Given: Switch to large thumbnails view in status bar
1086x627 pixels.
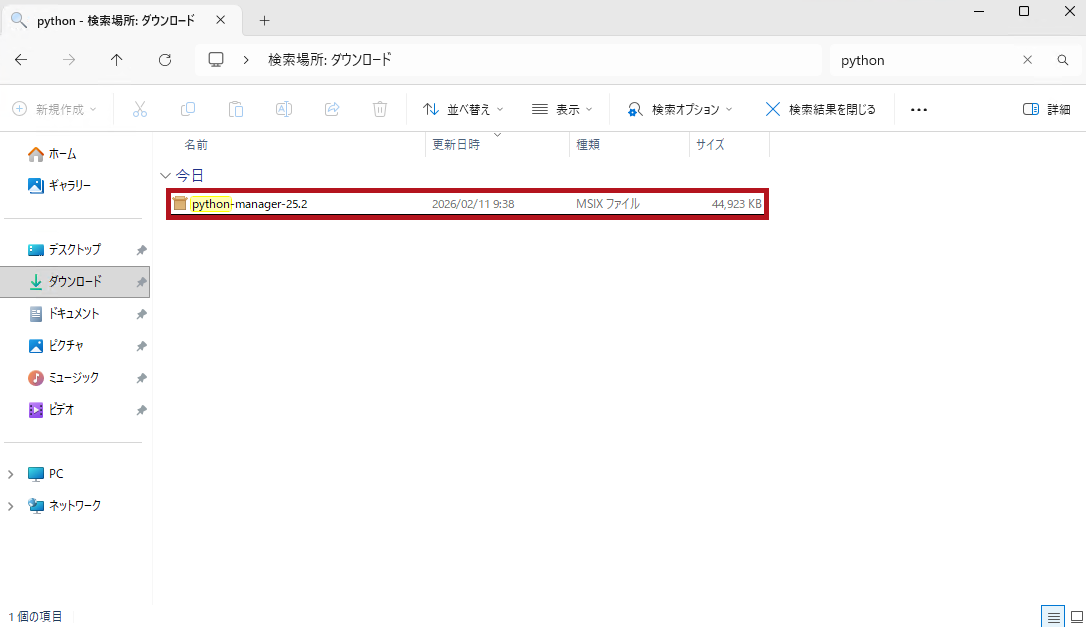Looking at the screenshot, I should 1076,616.
